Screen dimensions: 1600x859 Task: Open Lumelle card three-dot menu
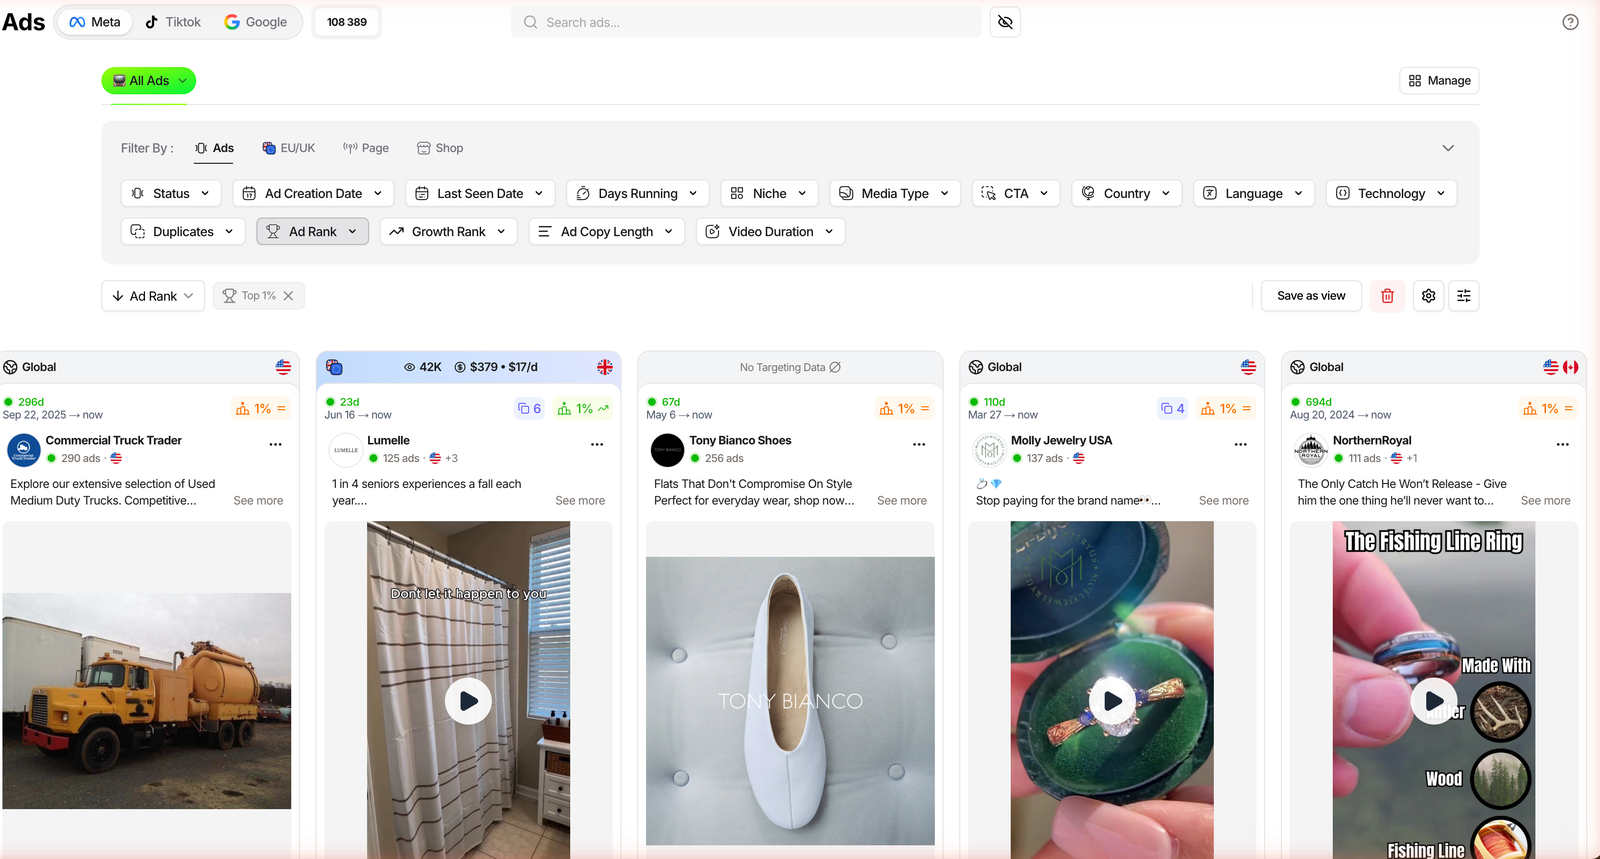point(597,444)
